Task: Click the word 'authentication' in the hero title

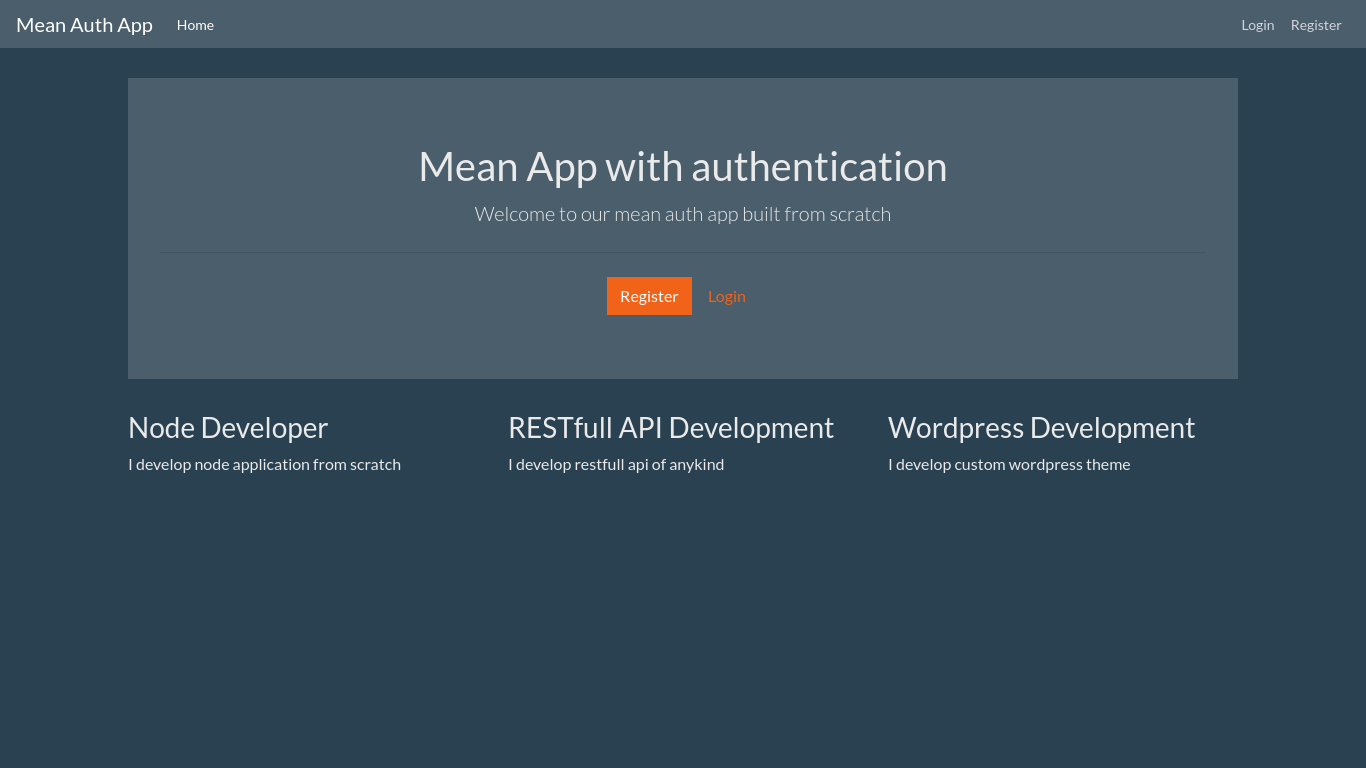Action: tap(819, 167)
